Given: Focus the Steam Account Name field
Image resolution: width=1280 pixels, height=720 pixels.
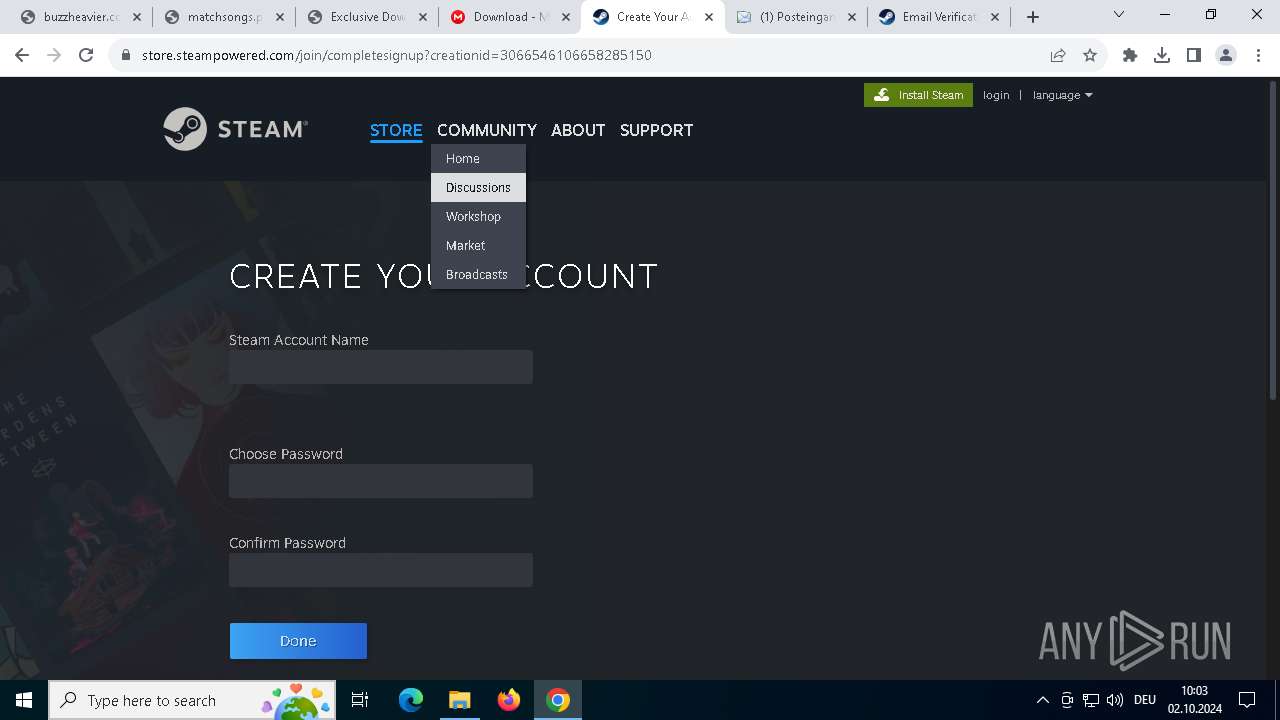Looking at the screenshot, I should click(381, 367).
